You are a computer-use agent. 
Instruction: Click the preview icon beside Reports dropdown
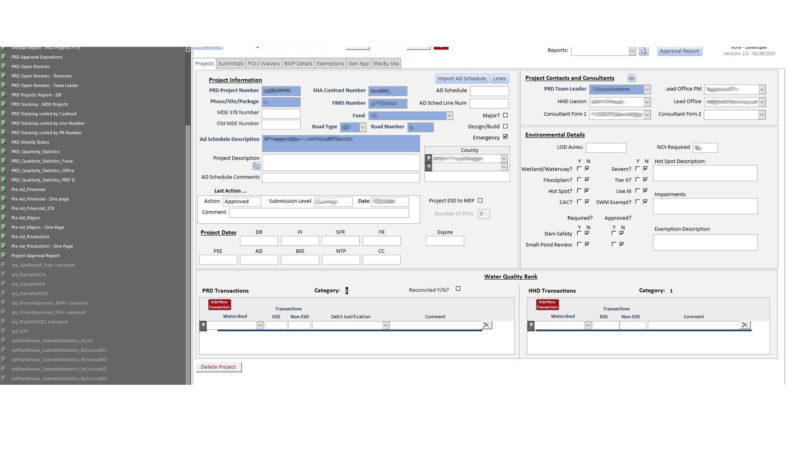(644, 50)
